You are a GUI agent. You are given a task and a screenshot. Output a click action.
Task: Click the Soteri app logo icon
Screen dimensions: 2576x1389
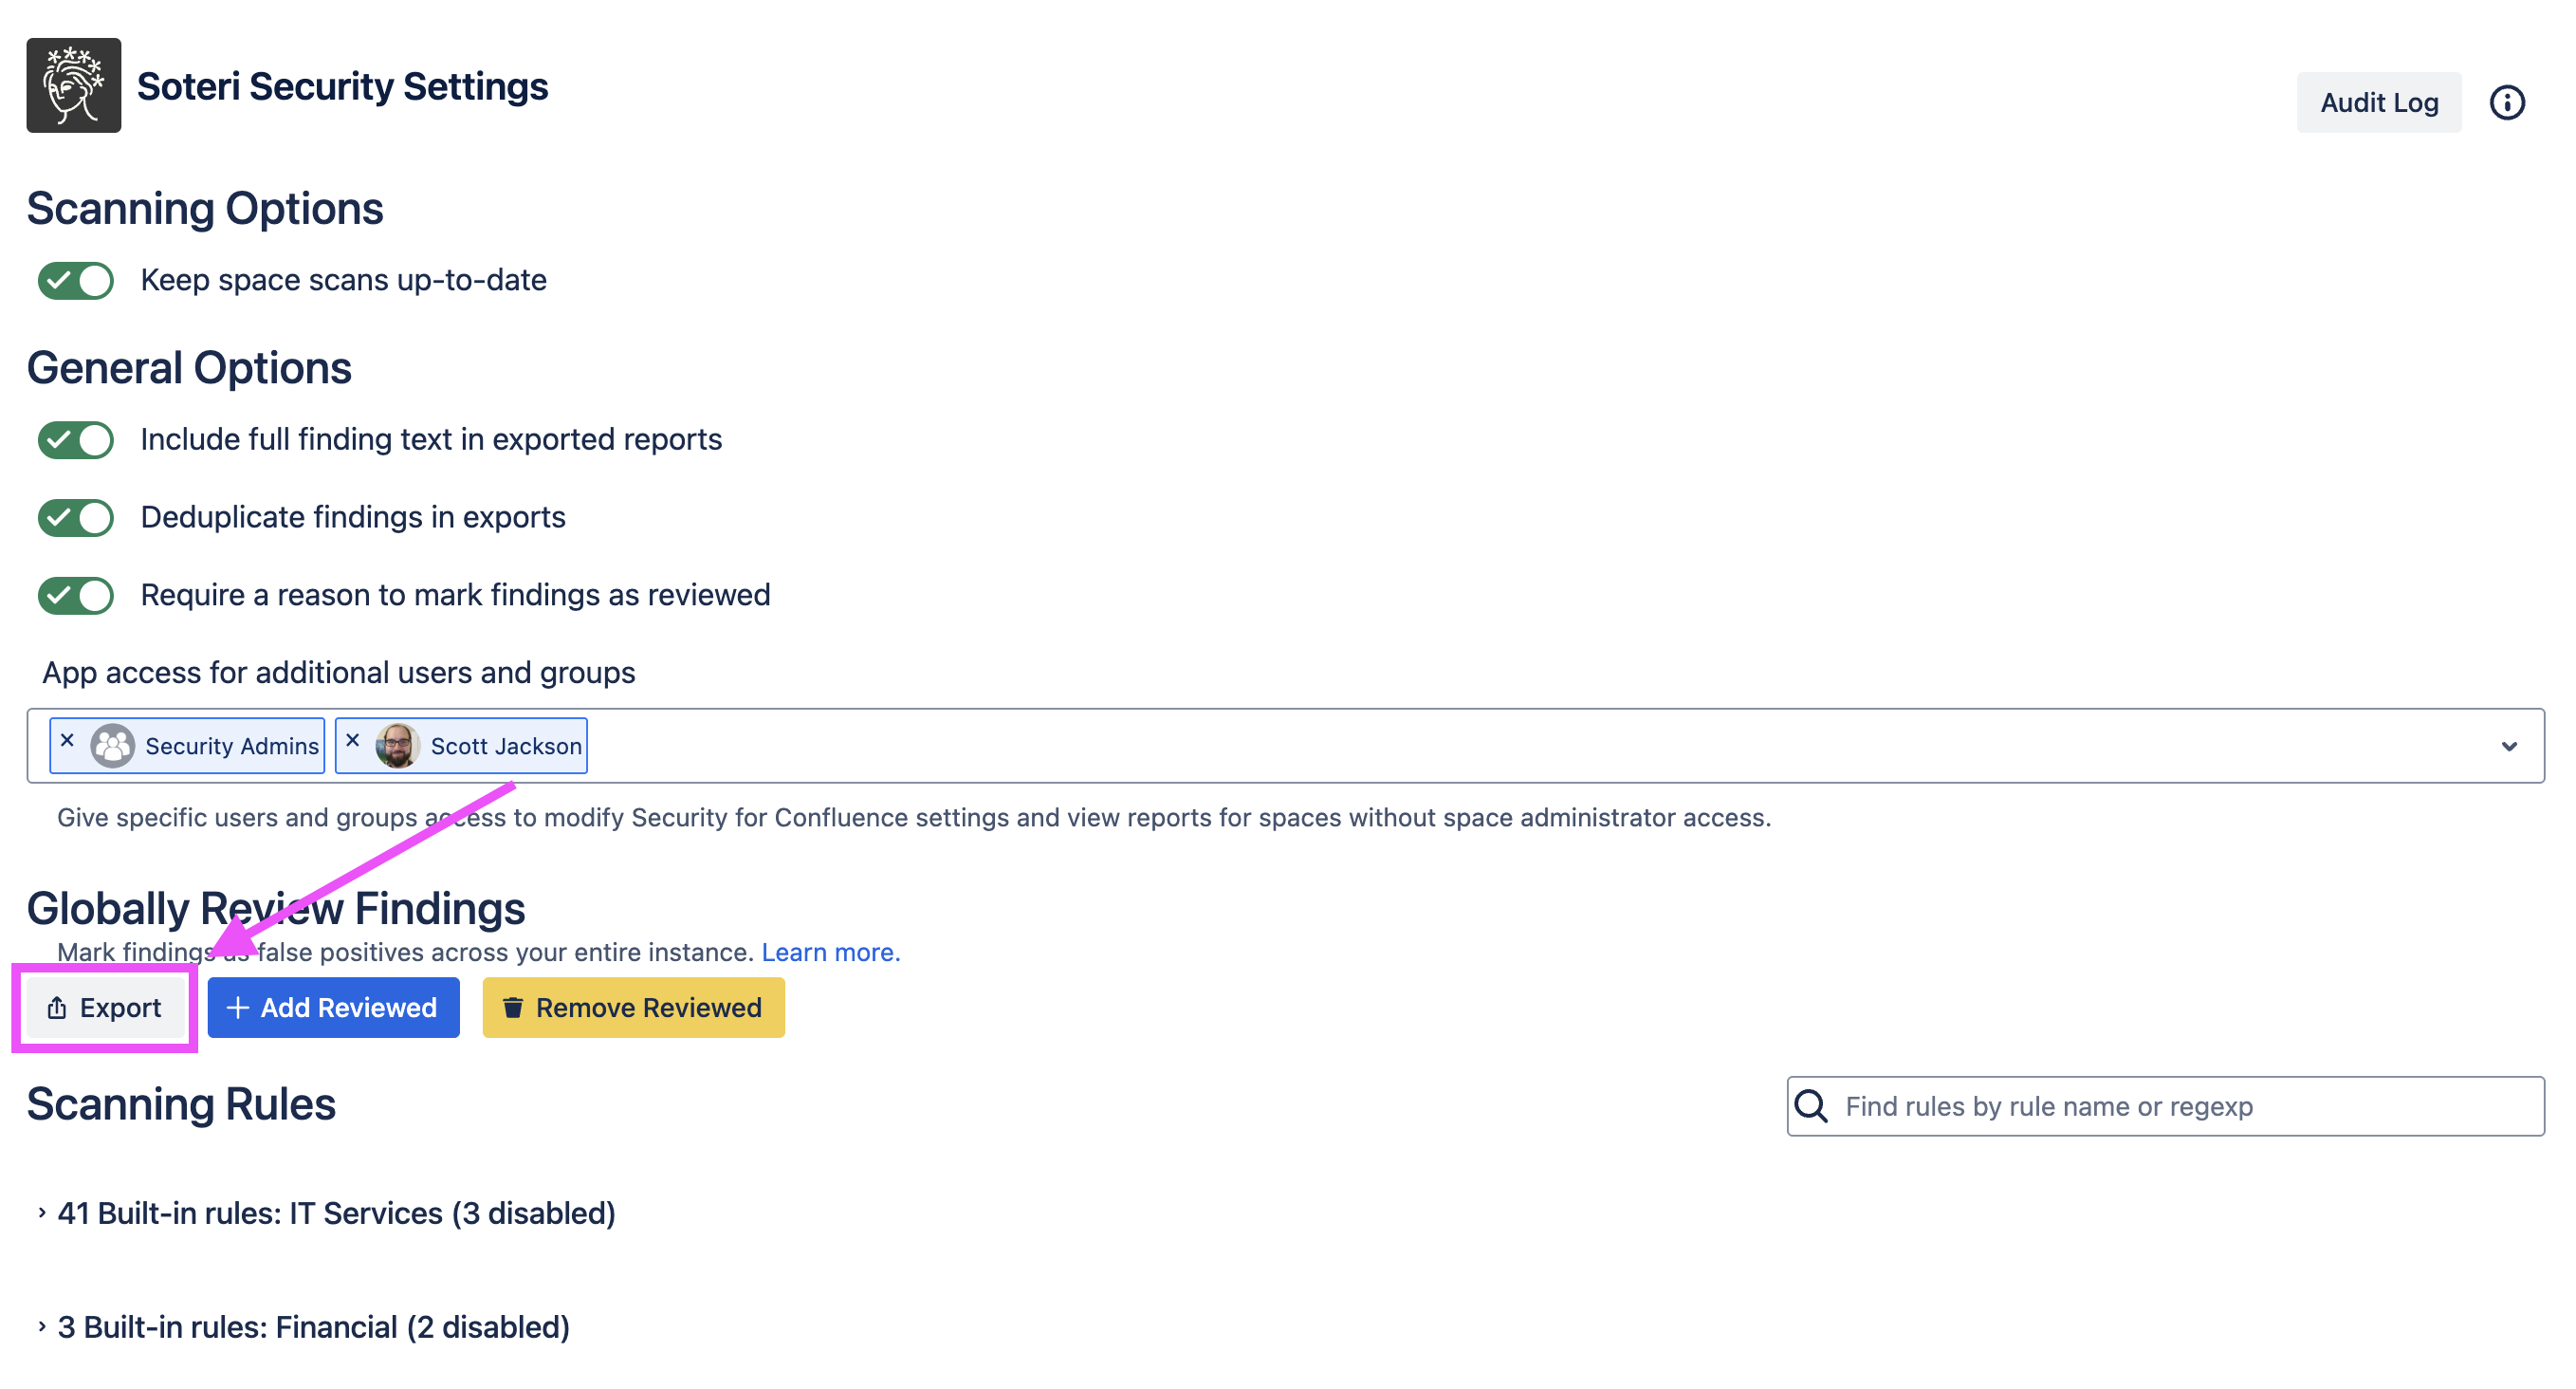click(x=73, y=85)
